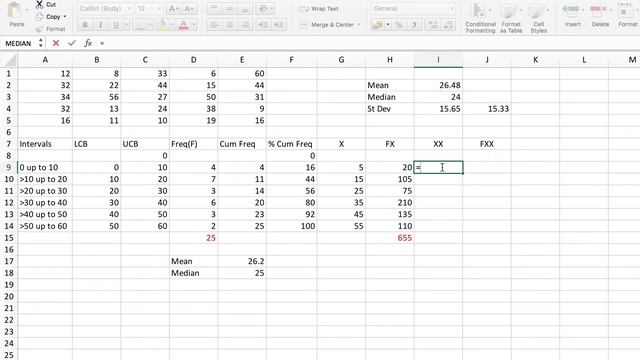Align text left
The width and height of the screenshot is (640, 360).
pos(214,25)
